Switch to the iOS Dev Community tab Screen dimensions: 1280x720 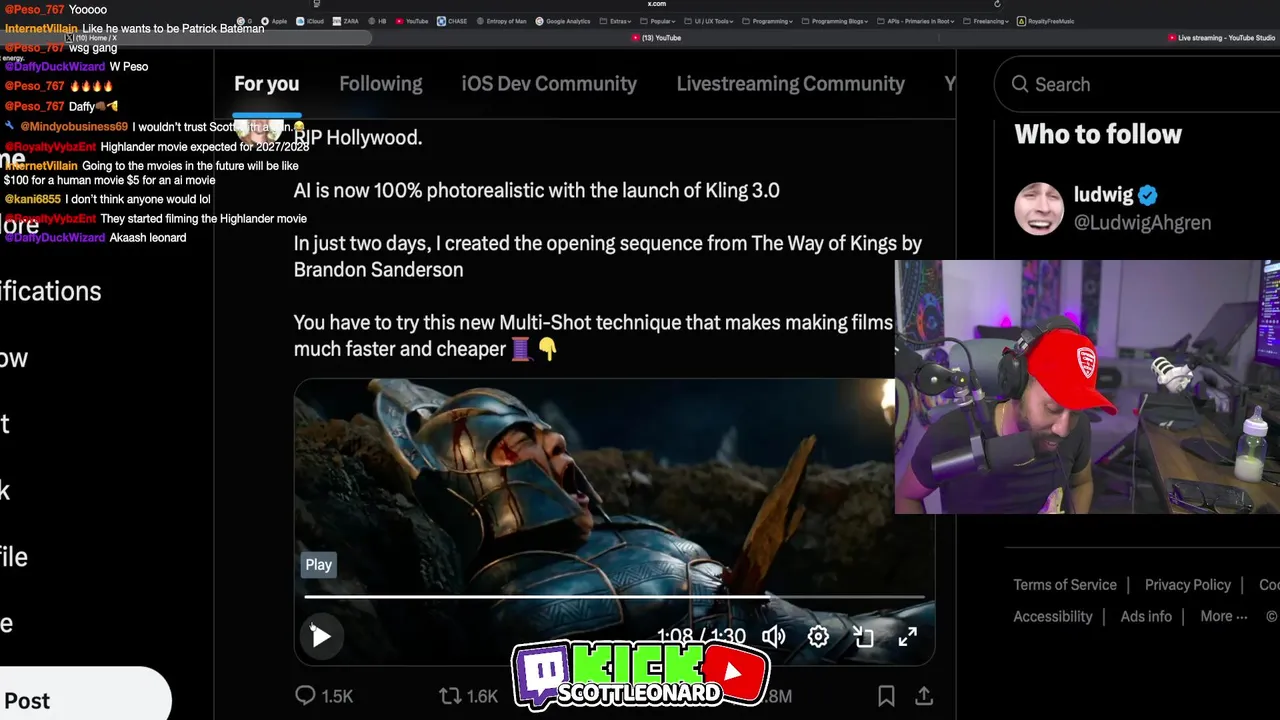(x=549, y=84)
